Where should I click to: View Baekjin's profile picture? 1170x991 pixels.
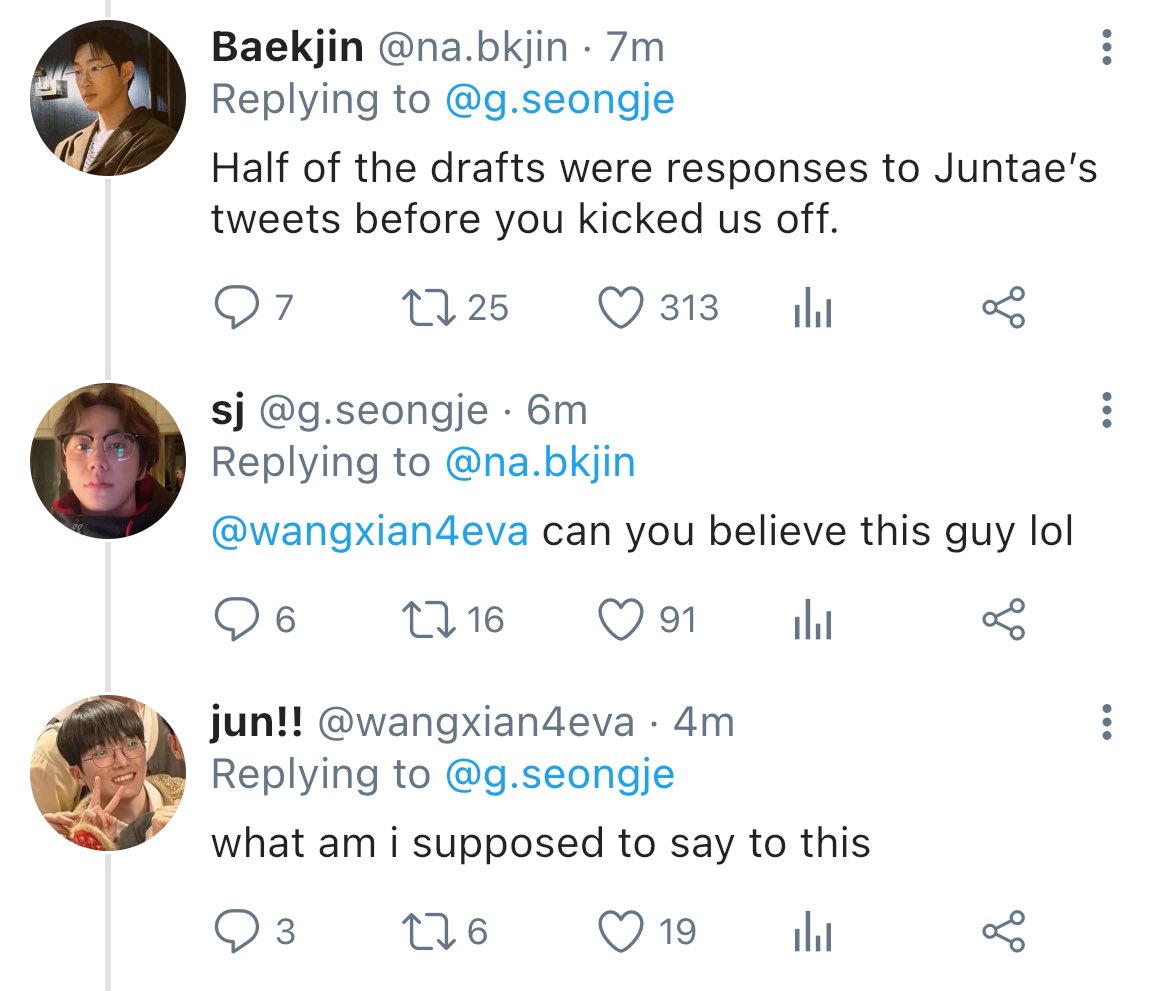[x=108, y=98]
